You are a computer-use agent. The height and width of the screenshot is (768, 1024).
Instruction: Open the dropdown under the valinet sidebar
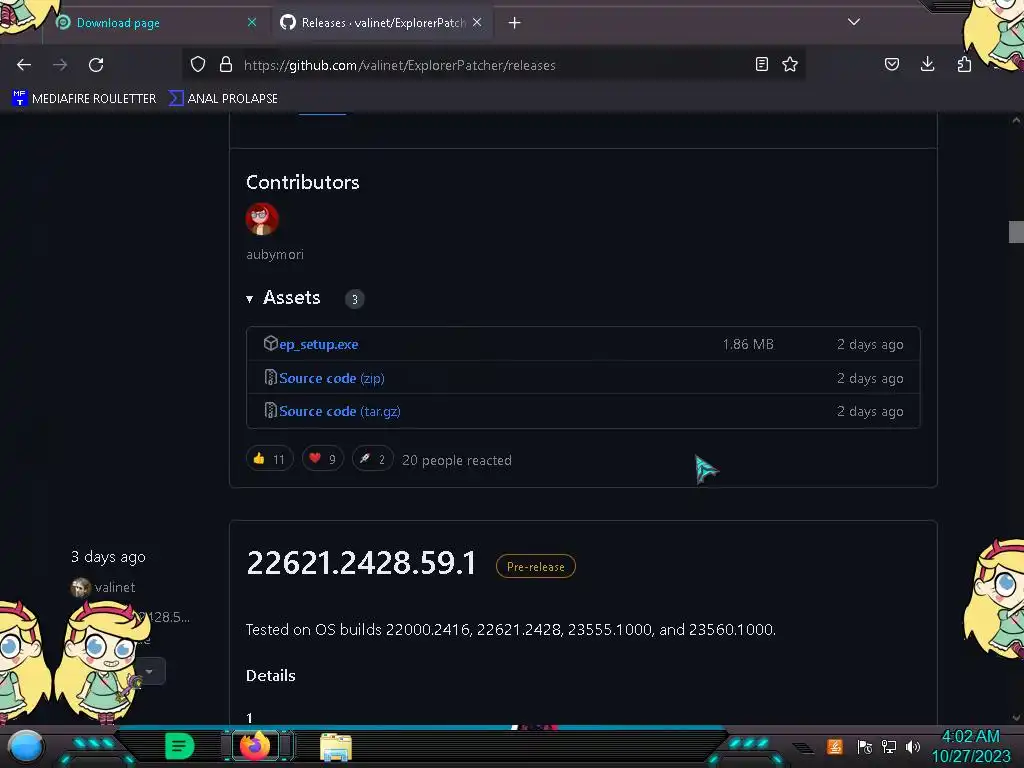[150, 671]
